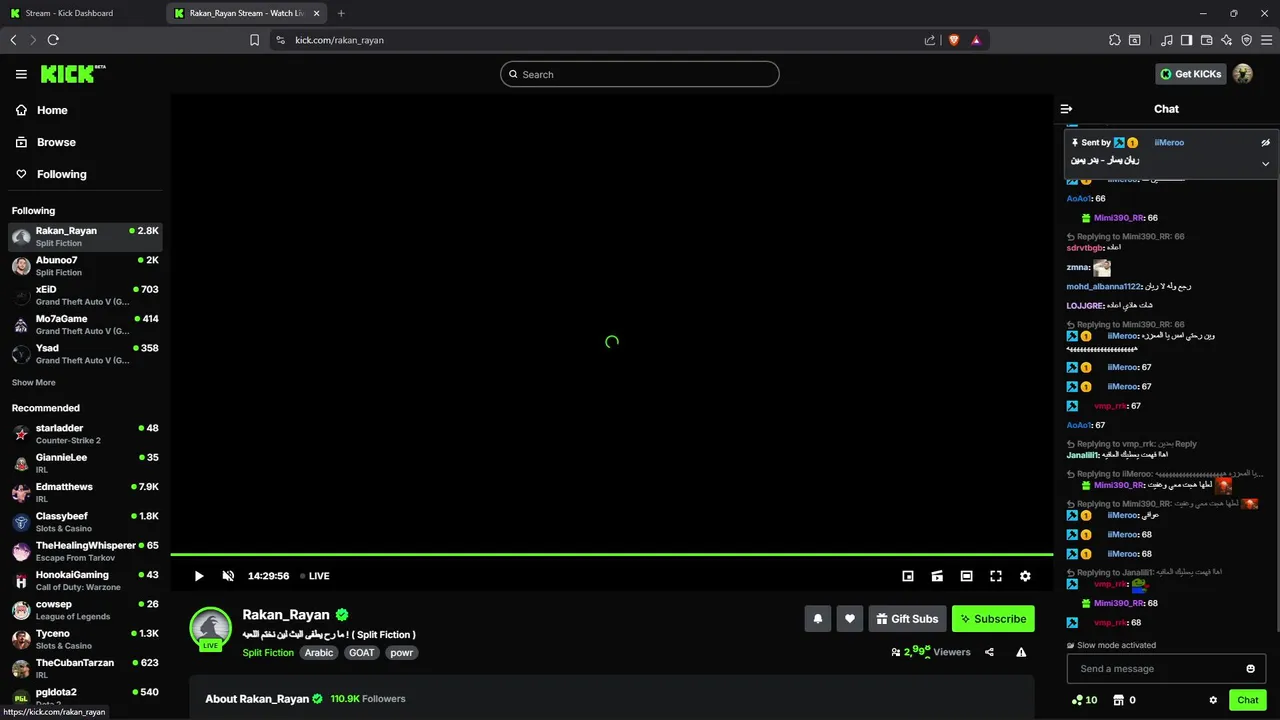Open Classybeef recommended channel
The image size is (1280, 720).
[x=85, y=522]
